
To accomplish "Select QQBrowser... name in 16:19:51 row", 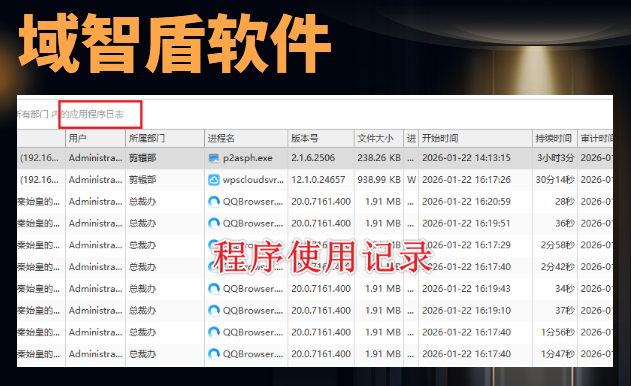I will (x=253, y=223).
